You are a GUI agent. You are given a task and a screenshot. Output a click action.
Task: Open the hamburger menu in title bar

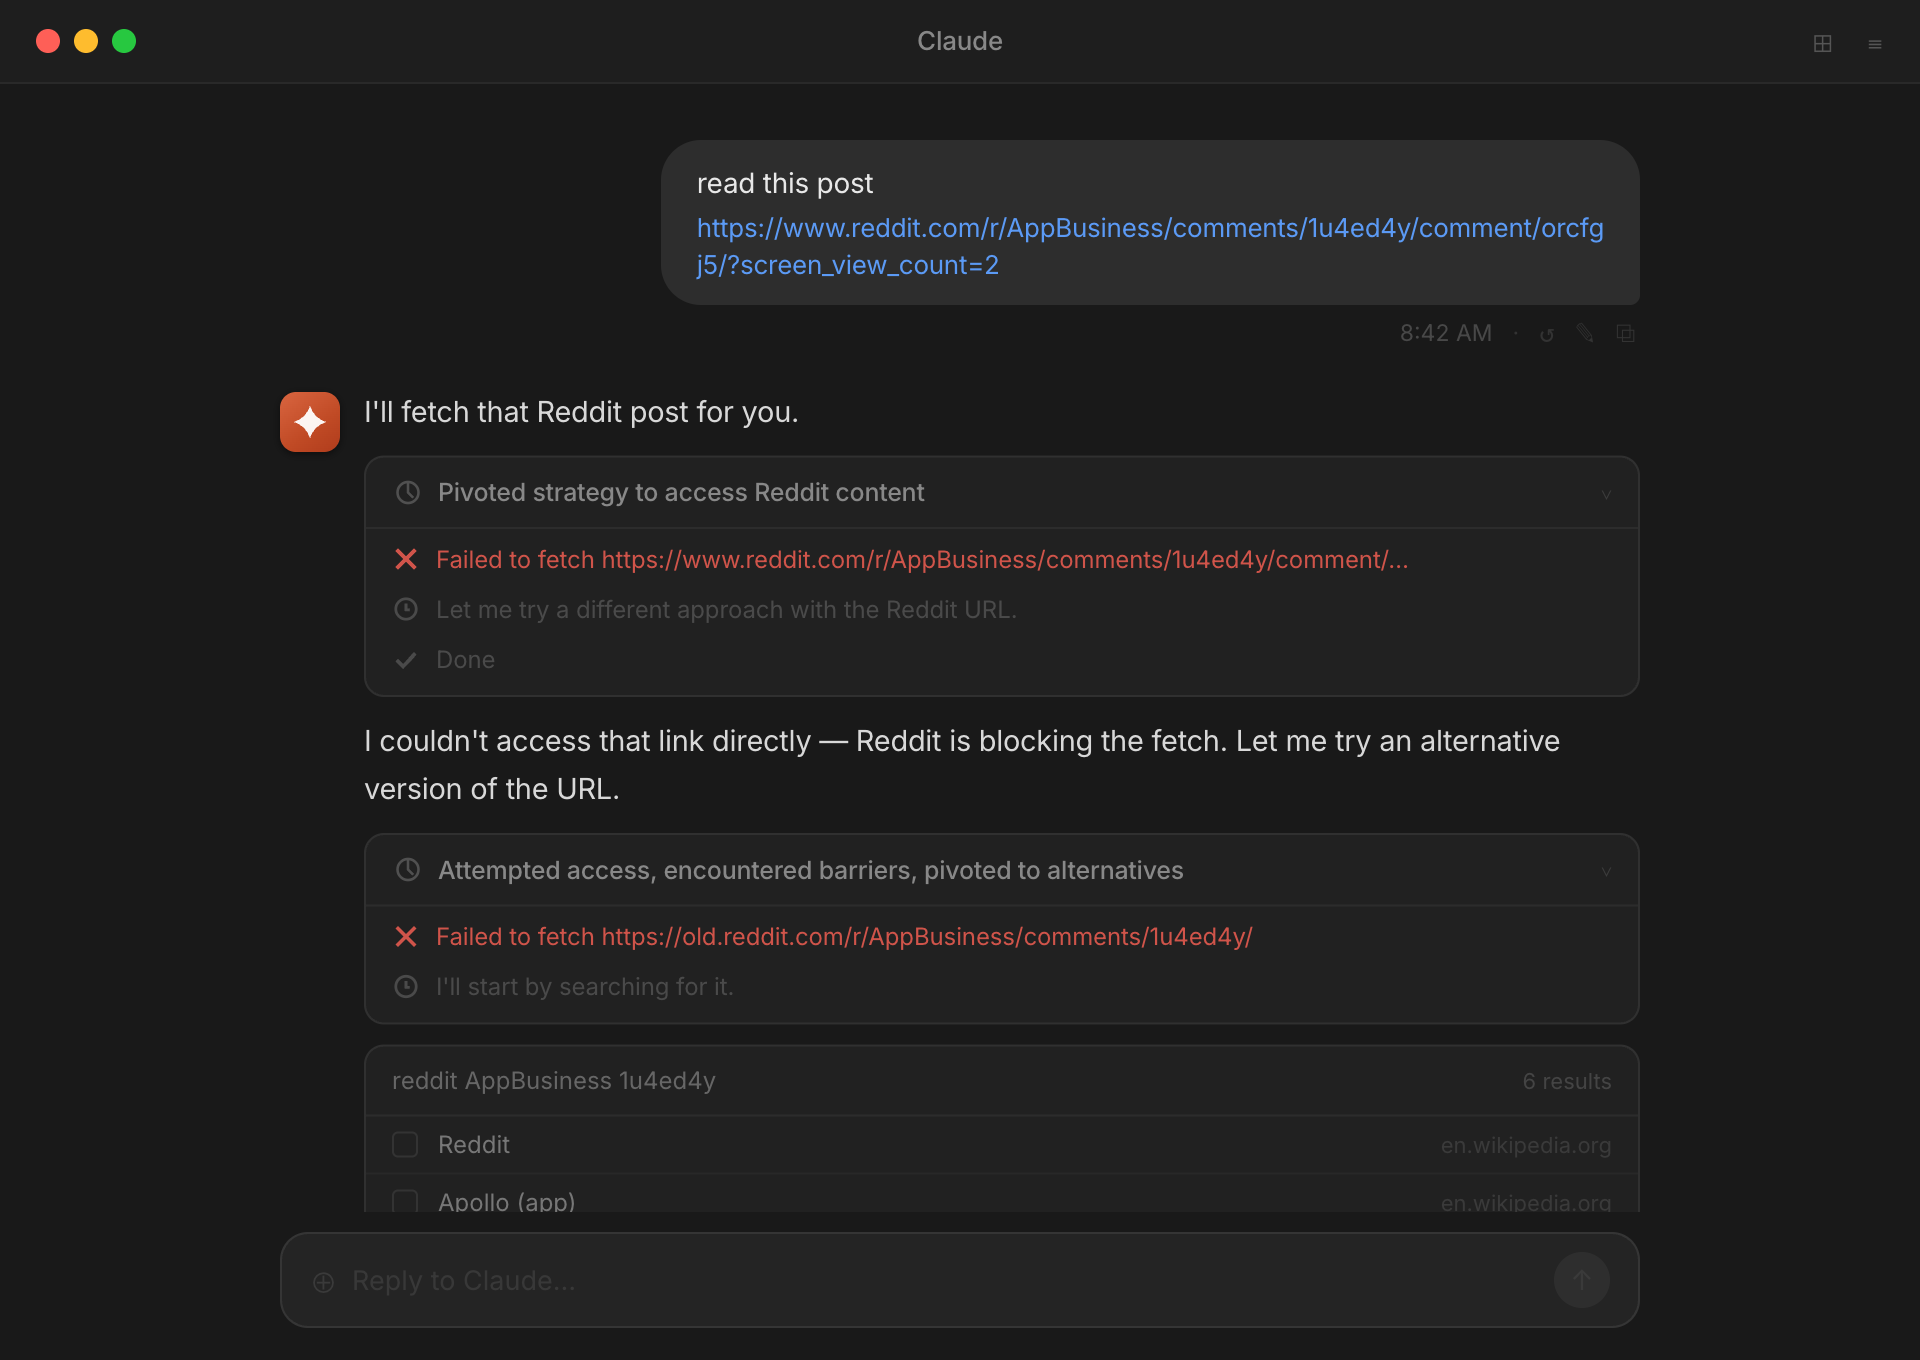[x=1875, y=44]
